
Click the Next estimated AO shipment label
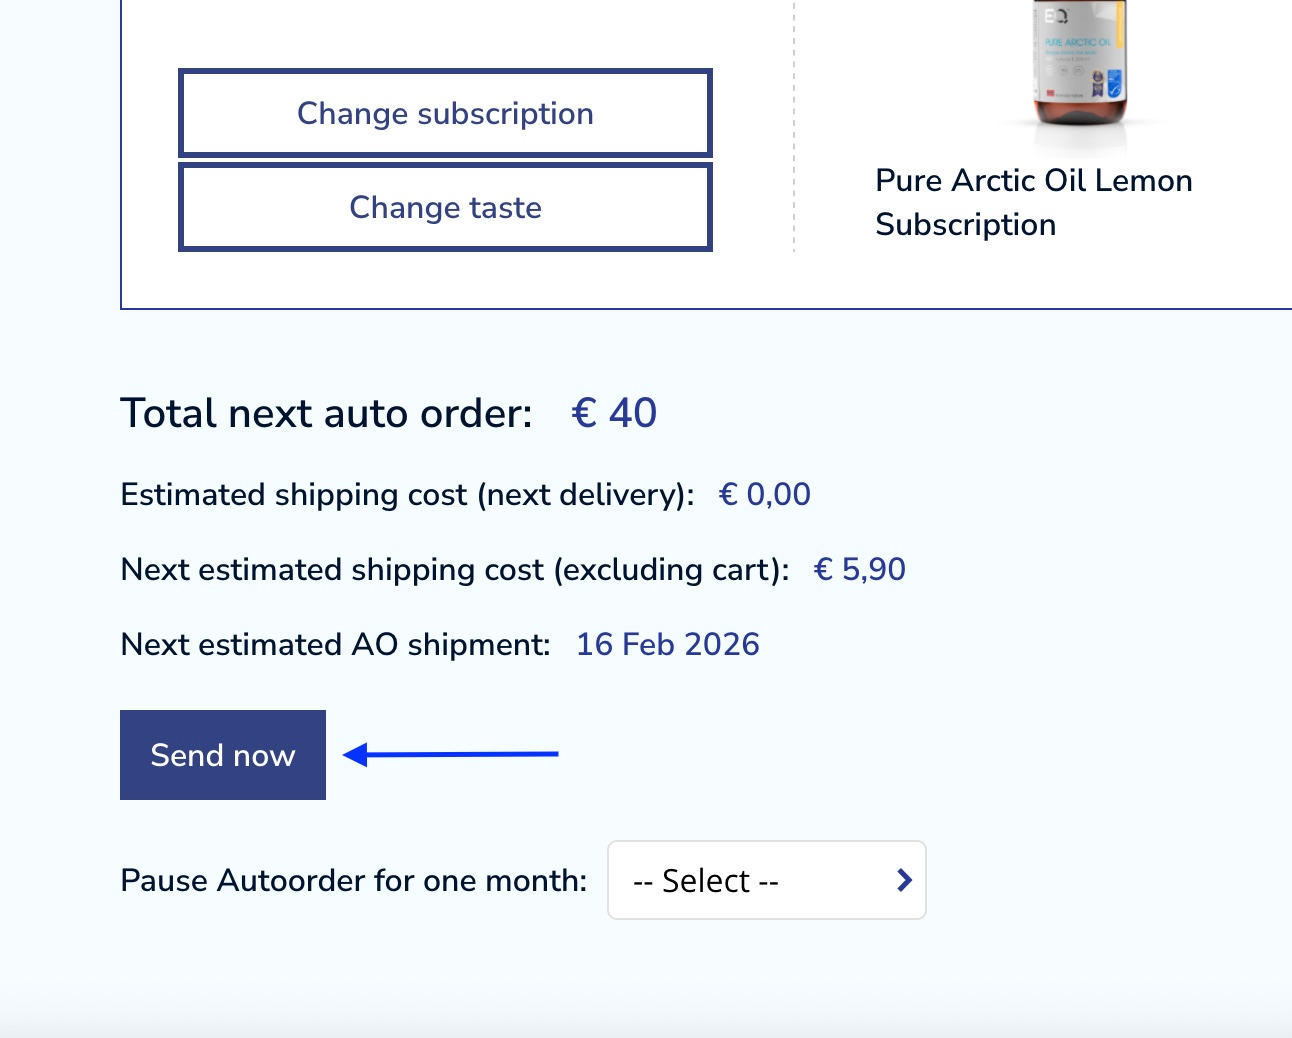click(335, 644)
